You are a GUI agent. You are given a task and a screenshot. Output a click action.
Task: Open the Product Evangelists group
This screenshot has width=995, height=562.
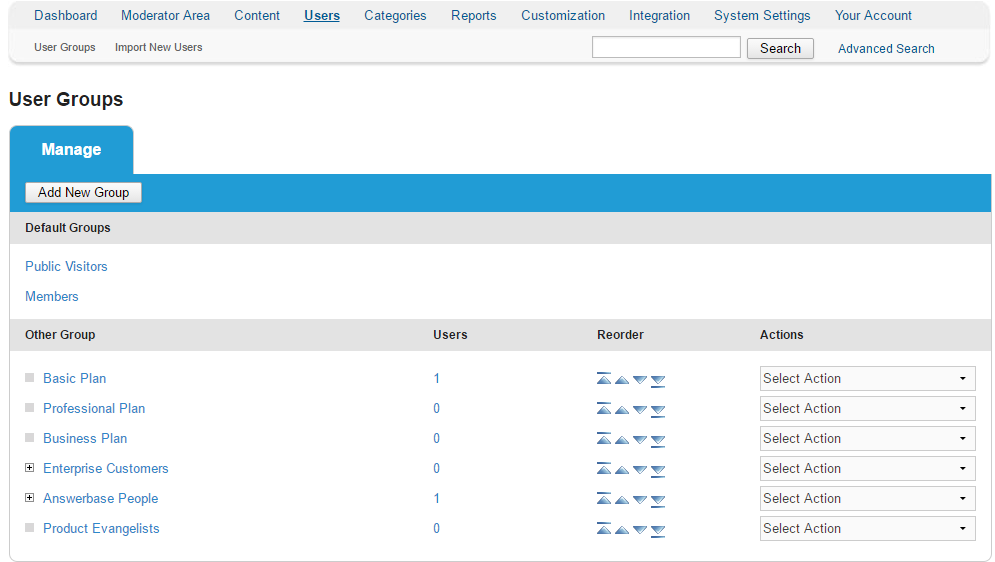[x=101, y=528]
